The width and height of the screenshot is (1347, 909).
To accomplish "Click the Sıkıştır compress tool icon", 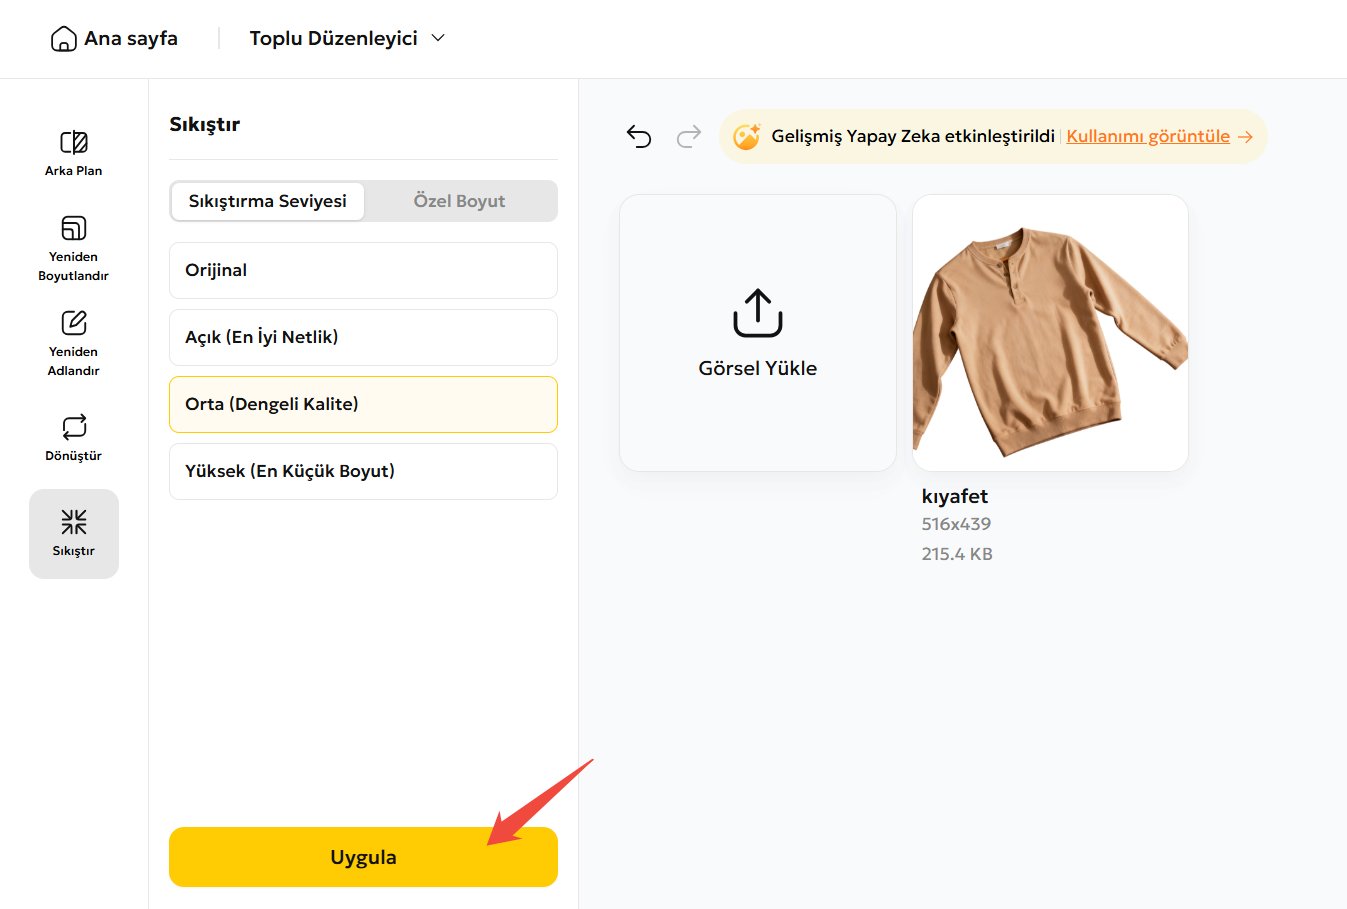I will pos(74,522).
